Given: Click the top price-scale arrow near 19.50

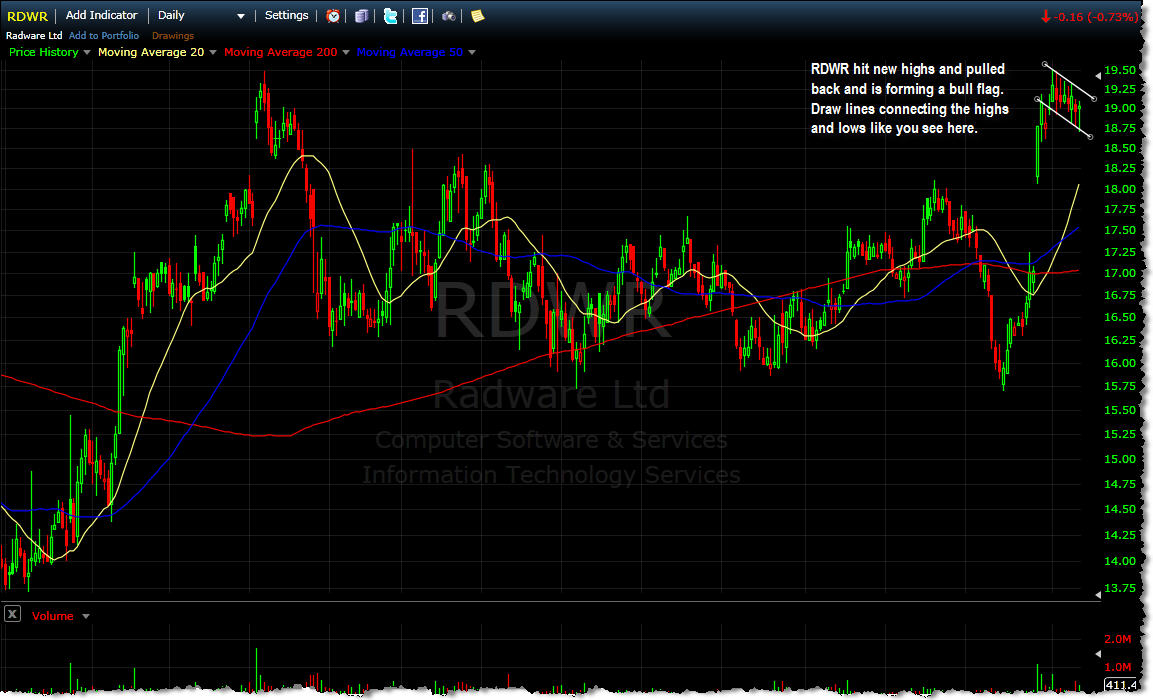Looking at the screenshot, I should (1098, 75).
